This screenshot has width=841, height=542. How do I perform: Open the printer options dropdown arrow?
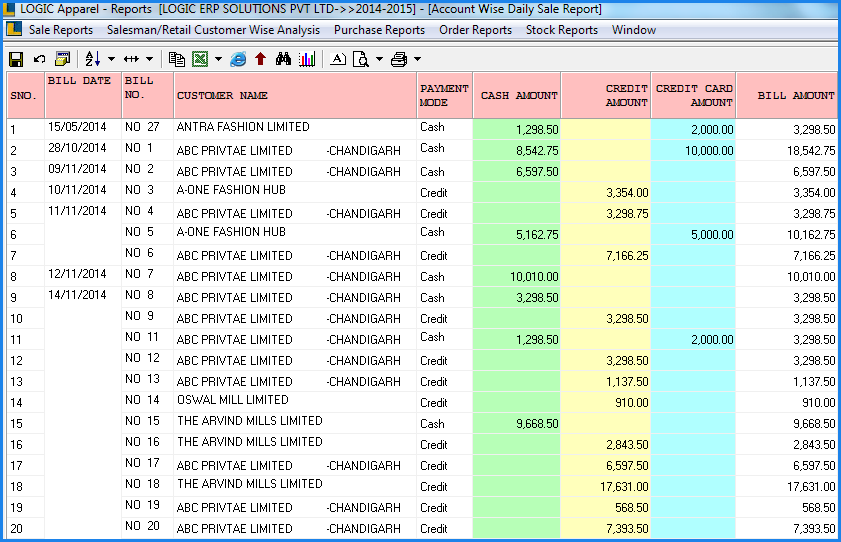click(417, 59)
